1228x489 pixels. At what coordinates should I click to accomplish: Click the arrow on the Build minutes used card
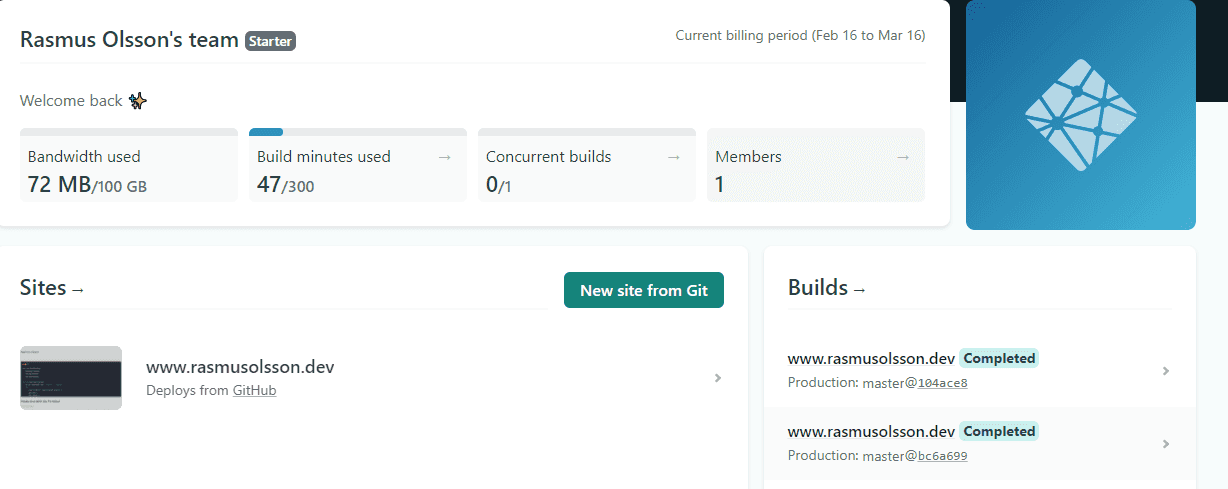[445, 157]
